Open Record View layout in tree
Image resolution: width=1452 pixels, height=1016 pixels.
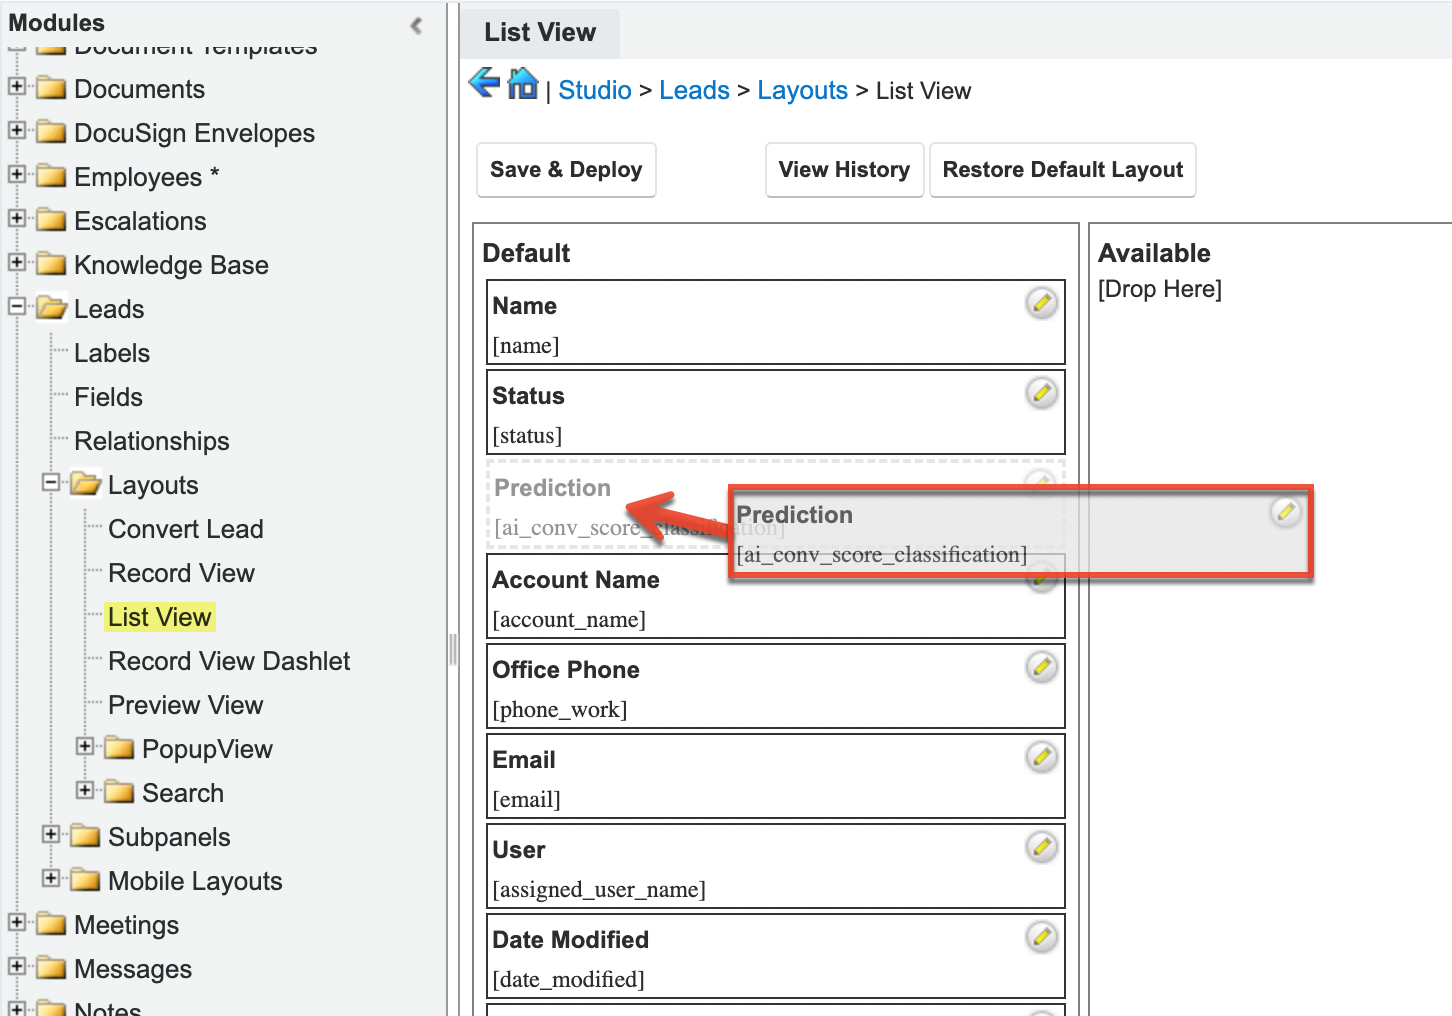tap(181, 573)
